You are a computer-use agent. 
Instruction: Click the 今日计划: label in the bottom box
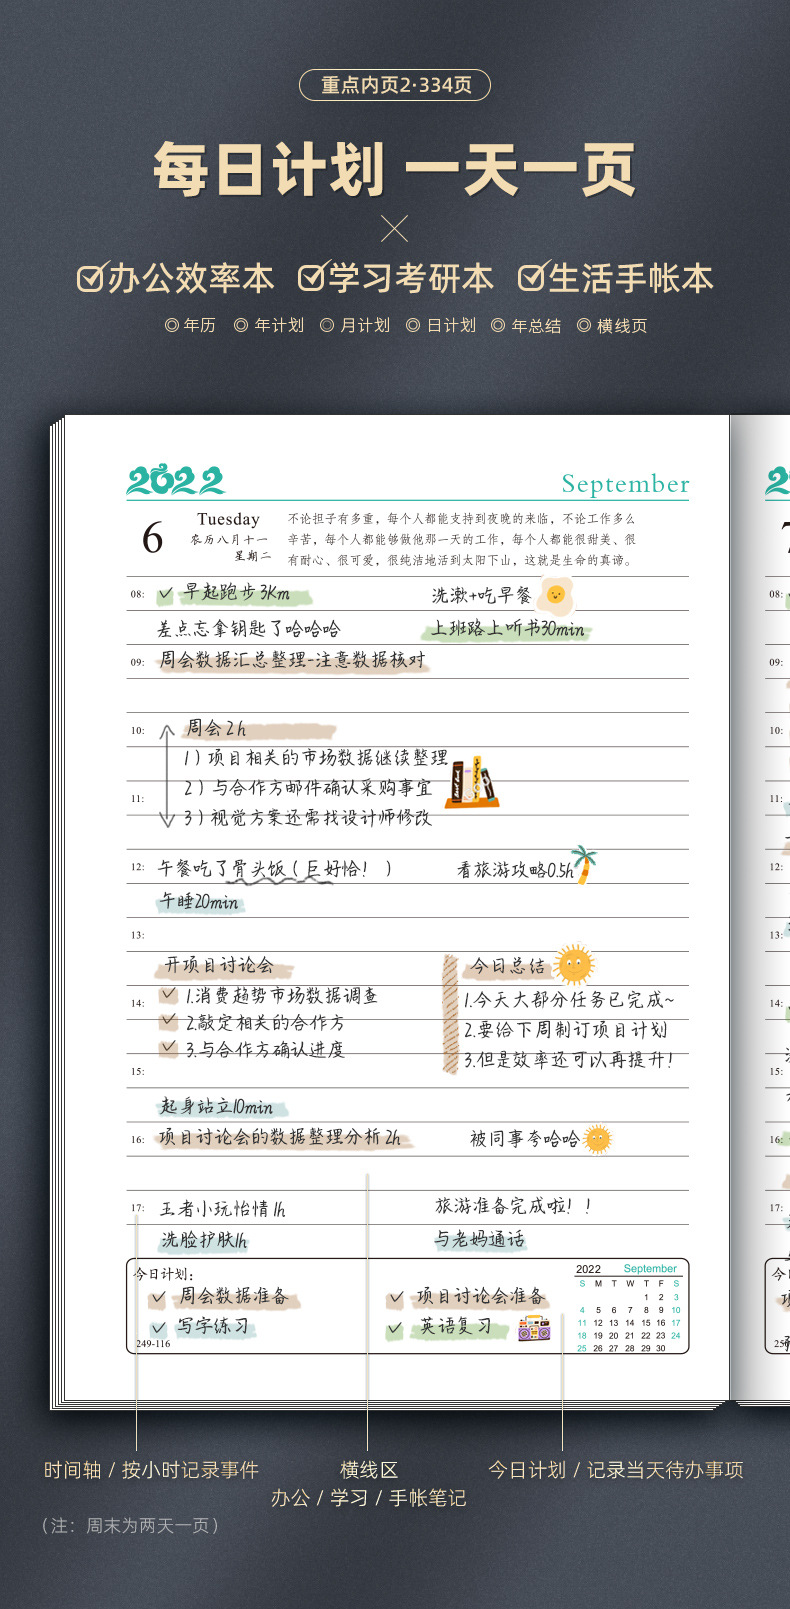[x=165, y=1273]
